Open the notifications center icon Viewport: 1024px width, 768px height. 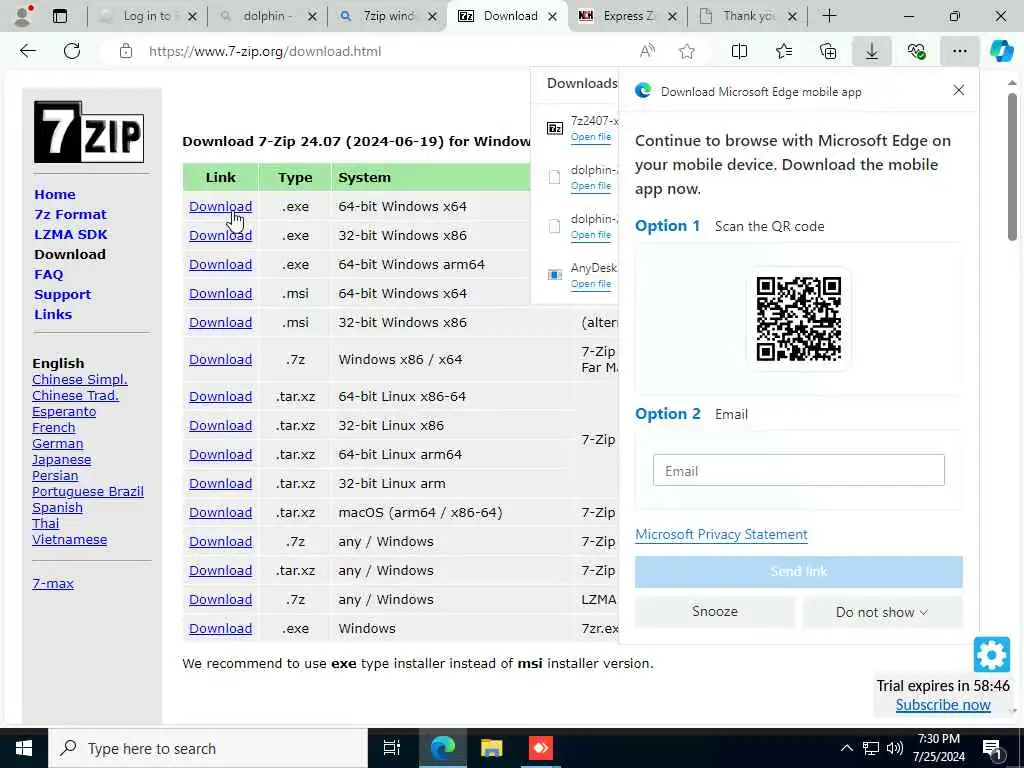992,748
